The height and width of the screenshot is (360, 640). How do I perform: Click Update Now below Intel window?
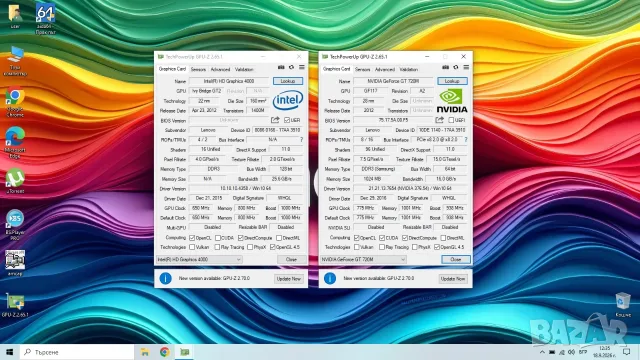[289, 279]
